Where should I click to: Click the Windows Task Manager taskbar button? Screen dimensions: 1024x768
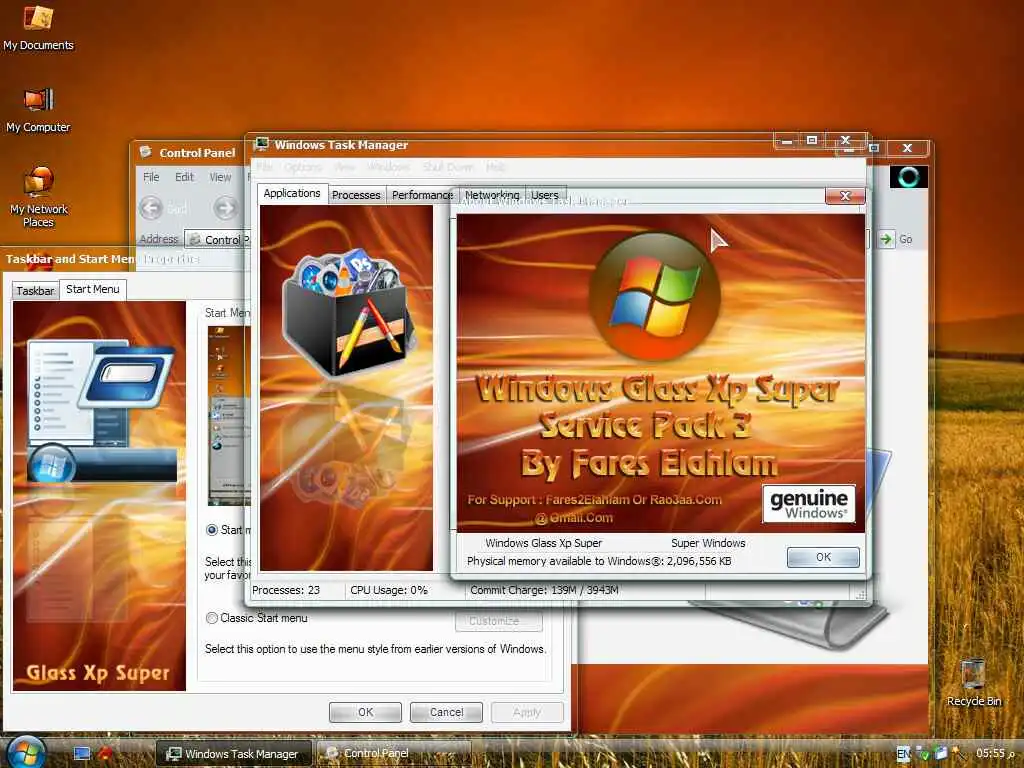click(x=234, y=754)
